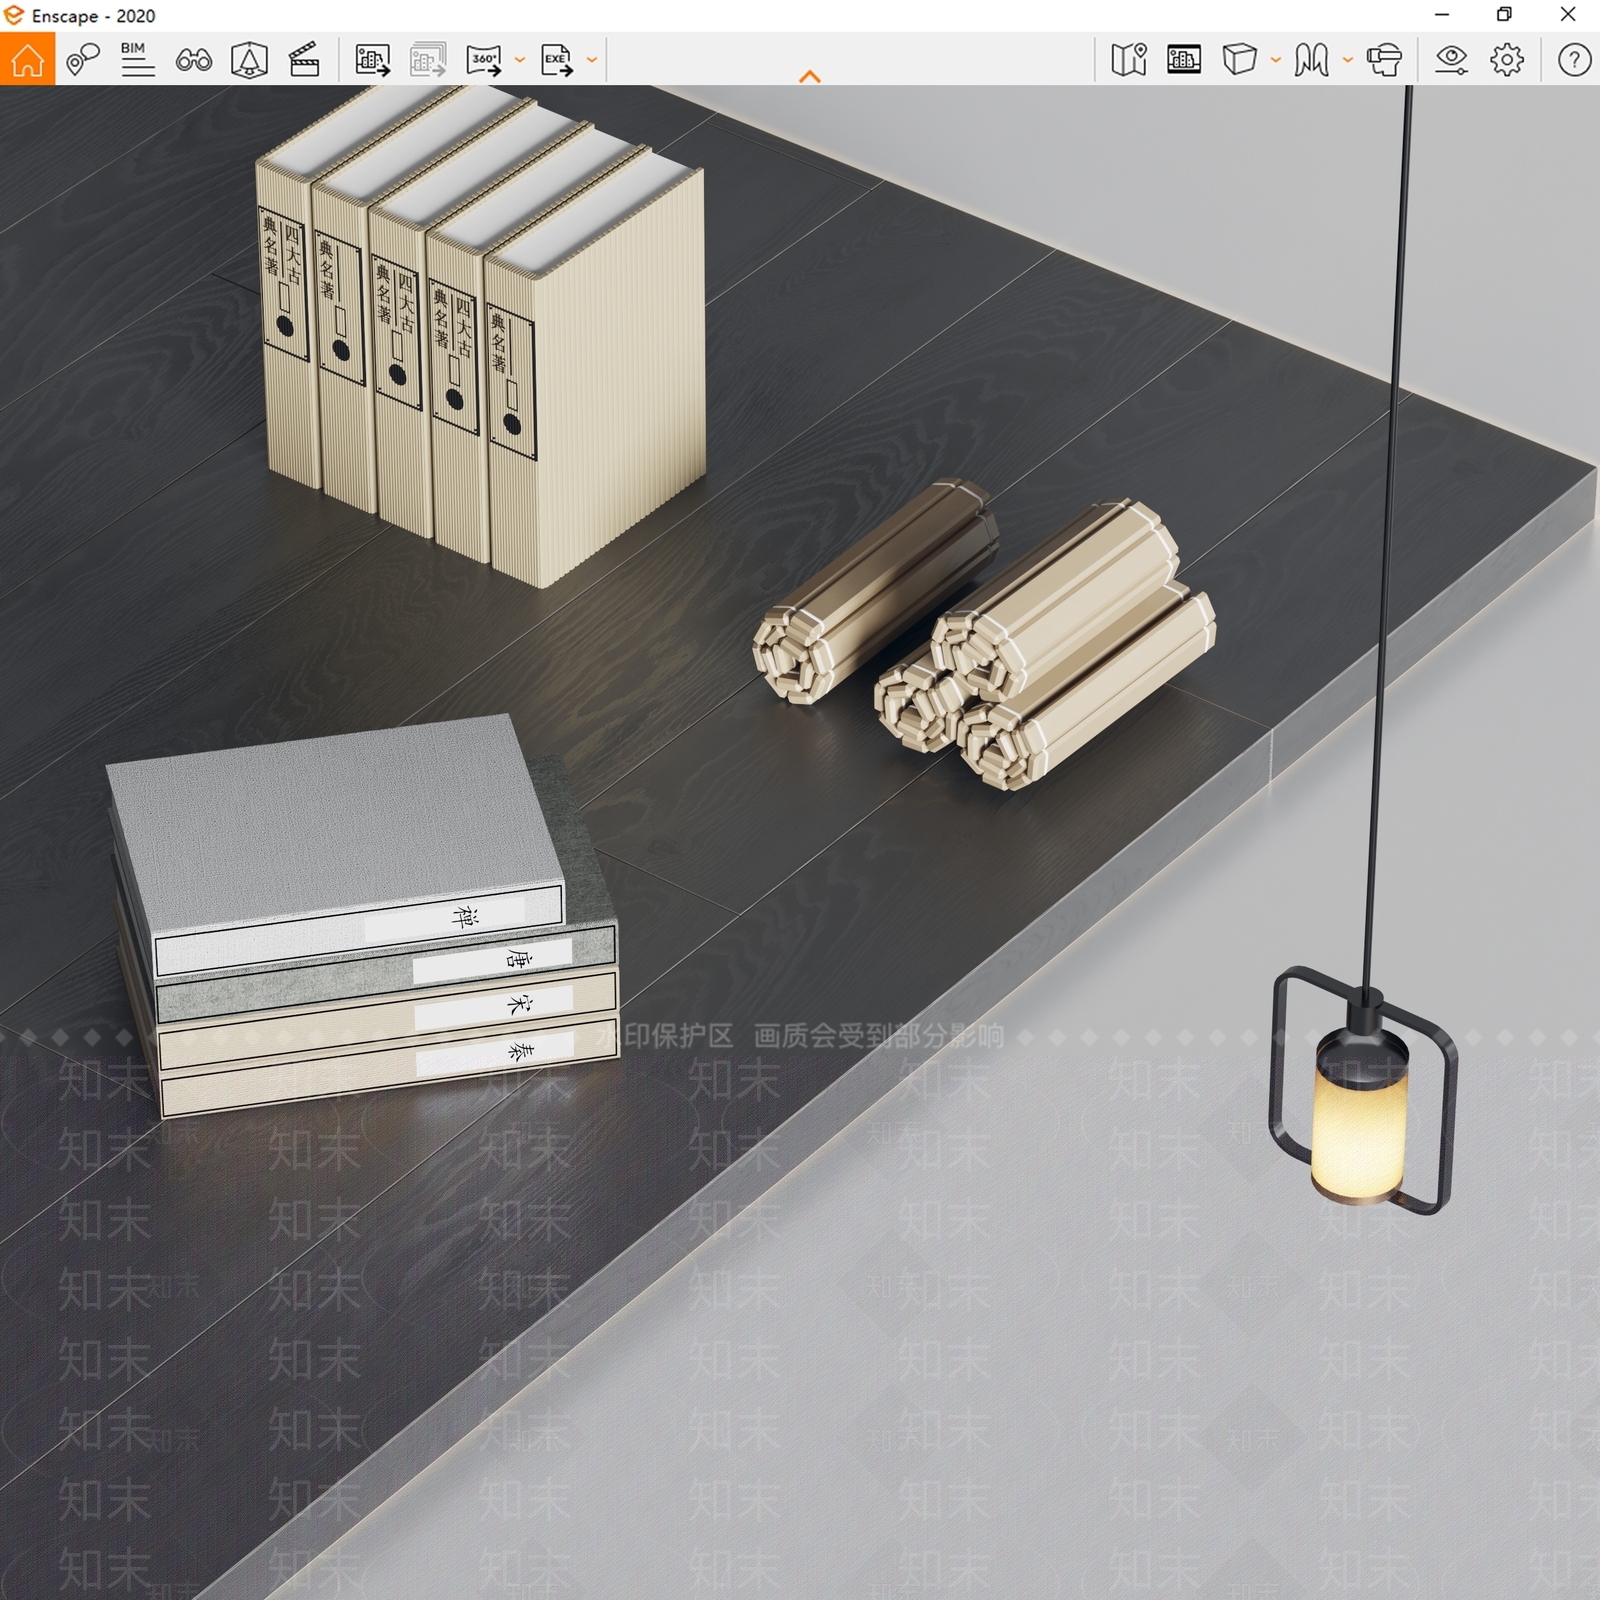Screen dimensions: 1600x1600
Task: Switch projection mode with the cube icon
Action: click(1239, 60)
